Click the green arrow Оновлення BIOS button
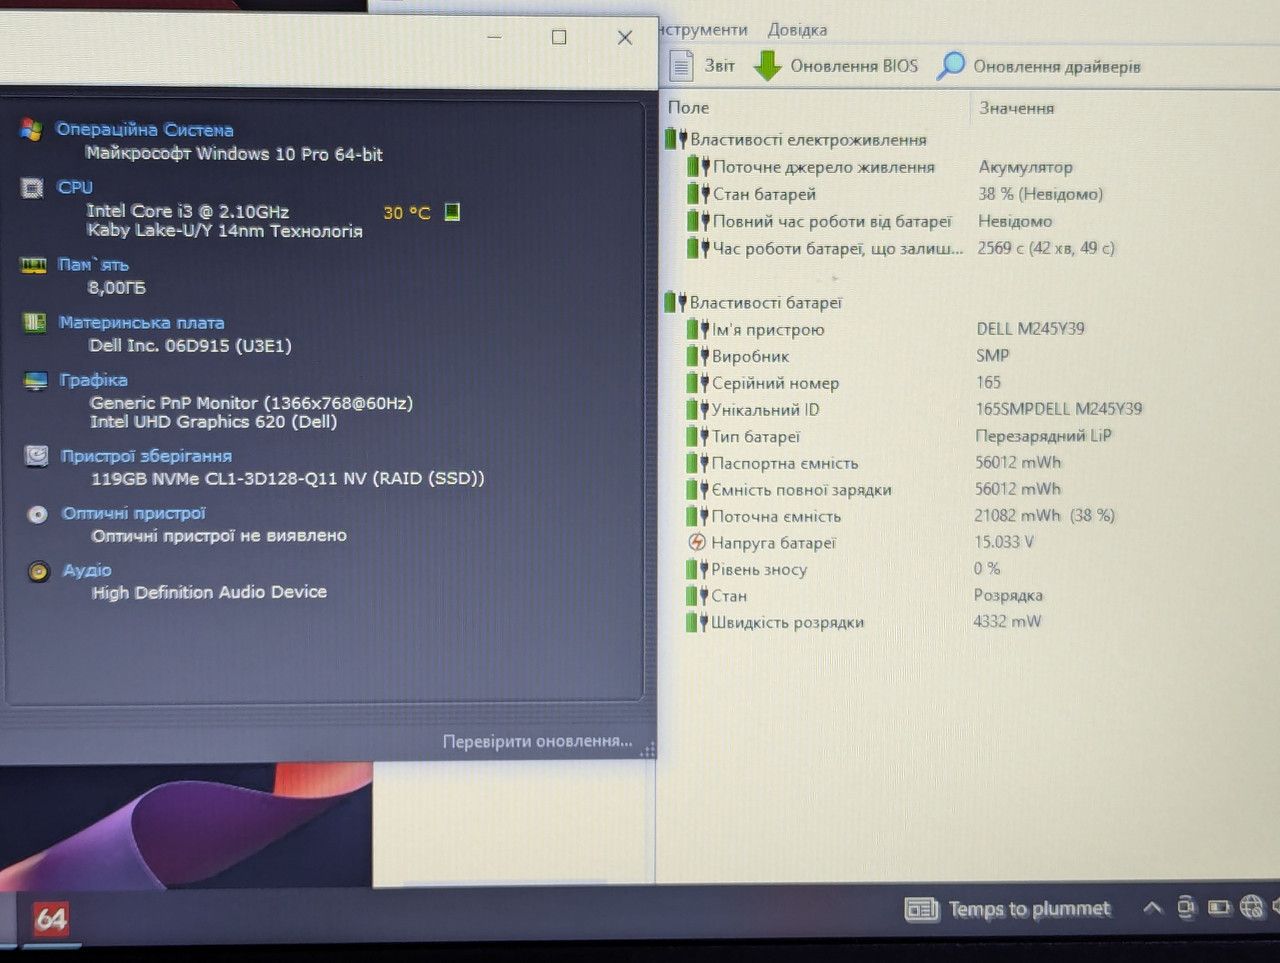 (x=836, y=66)
